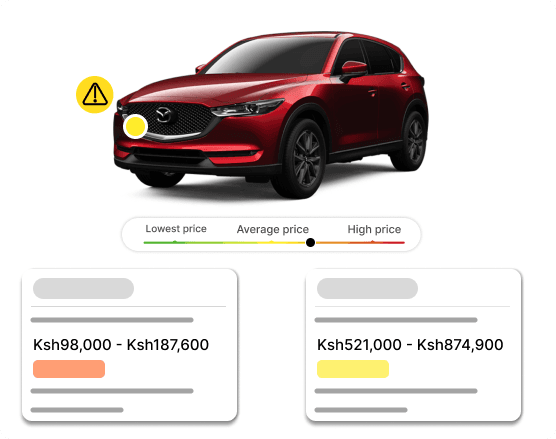This screenshot has height=439, width=556.
Task: Select the Lowest price label
Action: pos(176,229)
